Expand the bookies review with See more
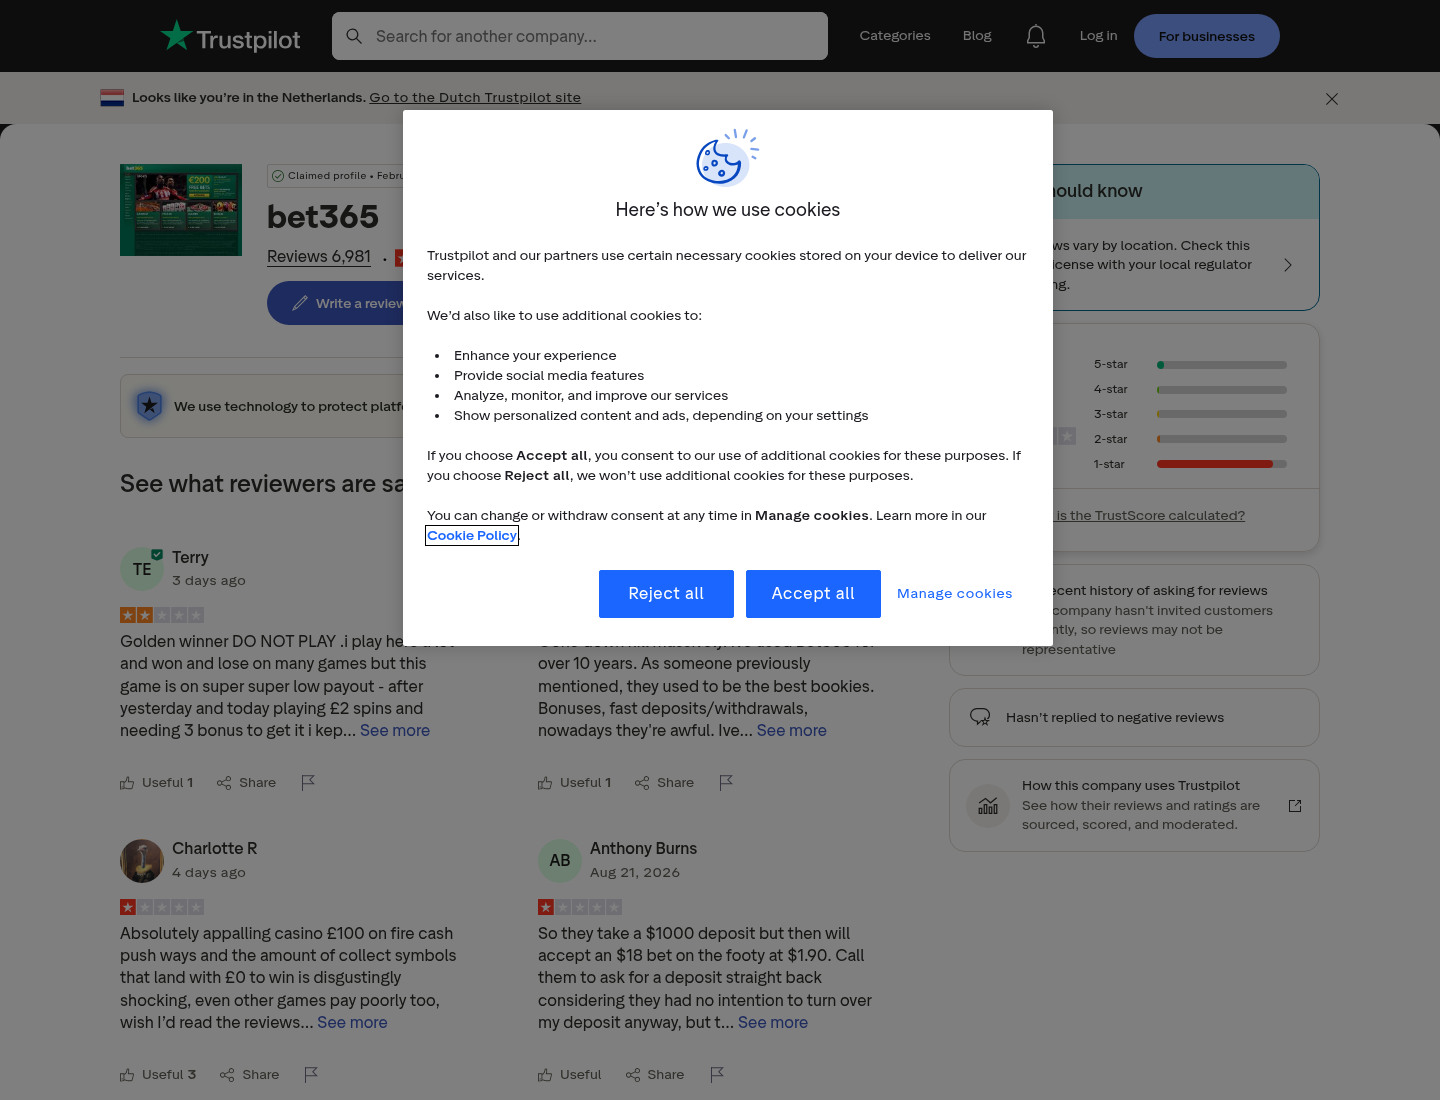 click(792, 731)
